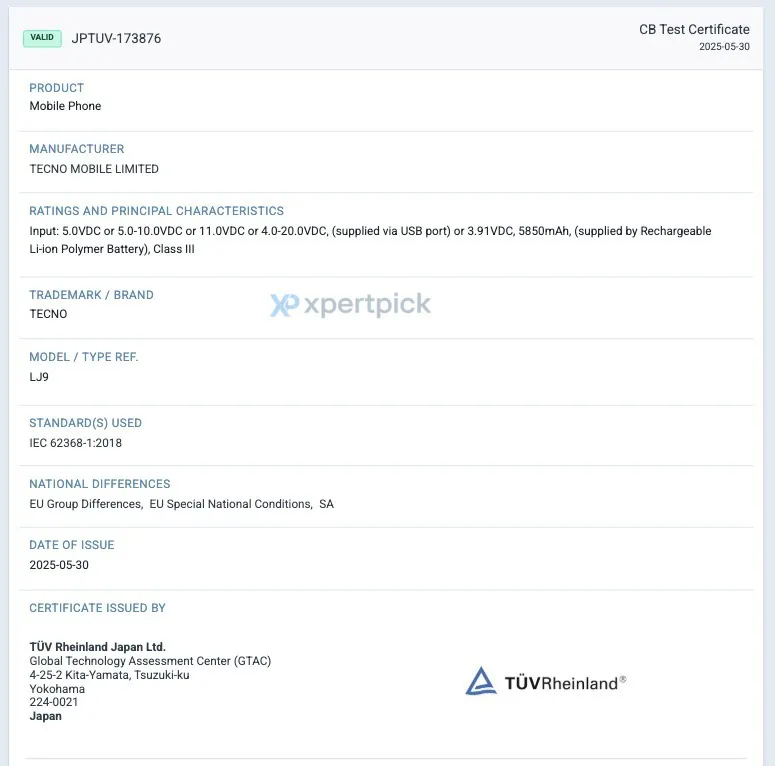Screen dimensions: 775x766
Task: Click the Li-ion Polymer Battery, Class III line
Action: [x=112, y=249]
